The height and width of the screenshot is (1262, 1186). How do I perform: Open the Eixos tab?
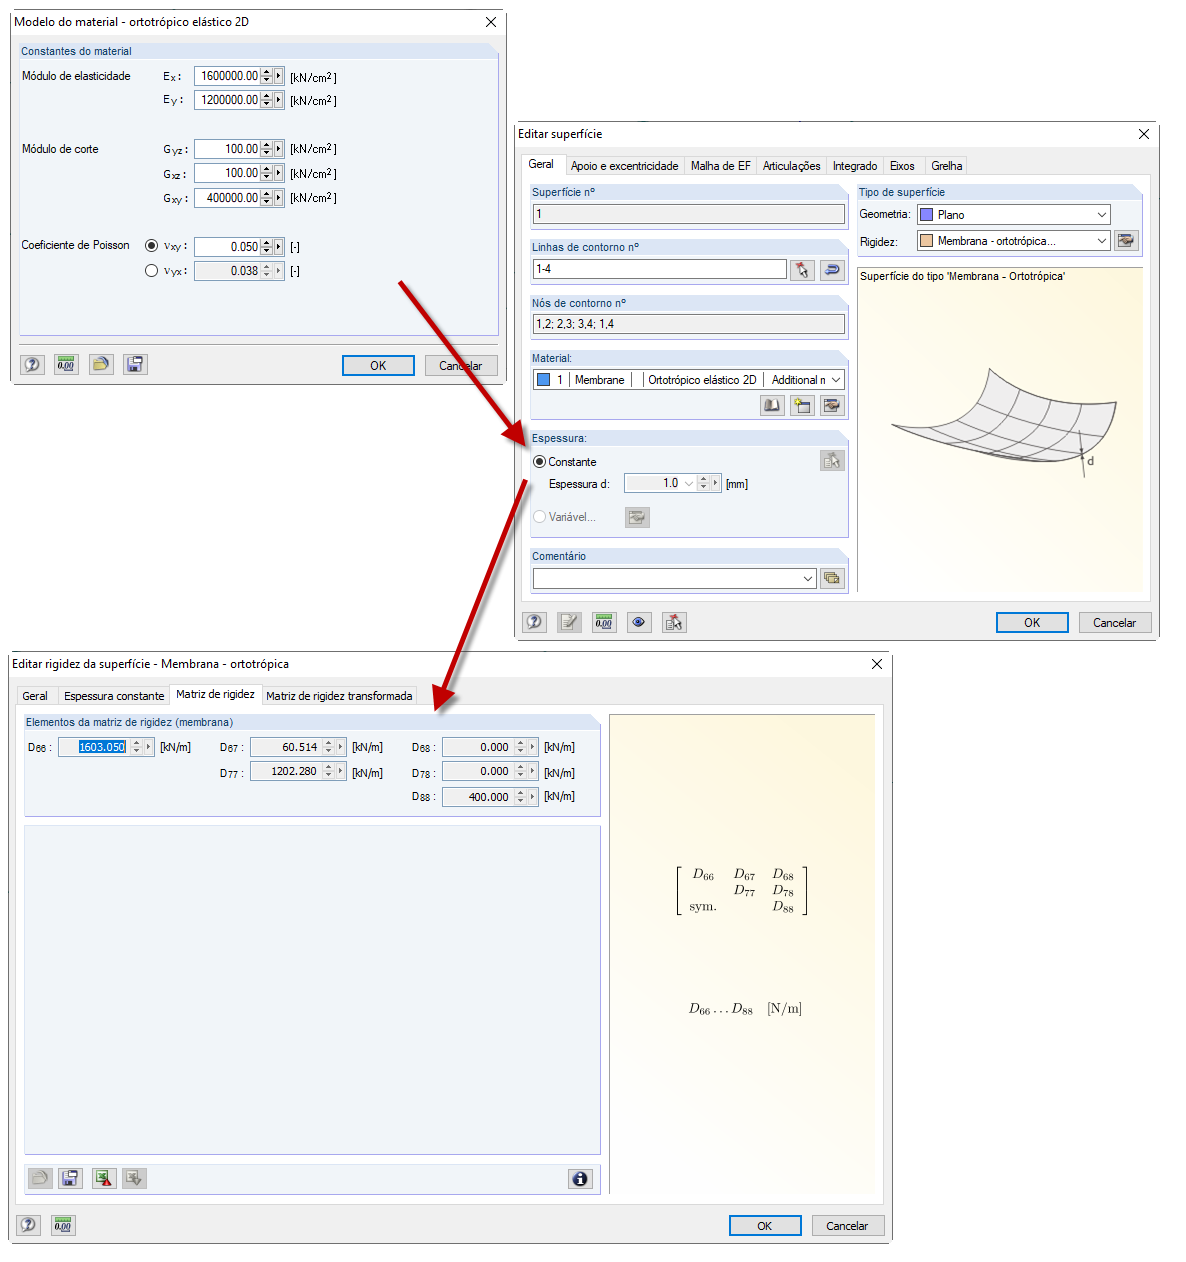(902, 166)
